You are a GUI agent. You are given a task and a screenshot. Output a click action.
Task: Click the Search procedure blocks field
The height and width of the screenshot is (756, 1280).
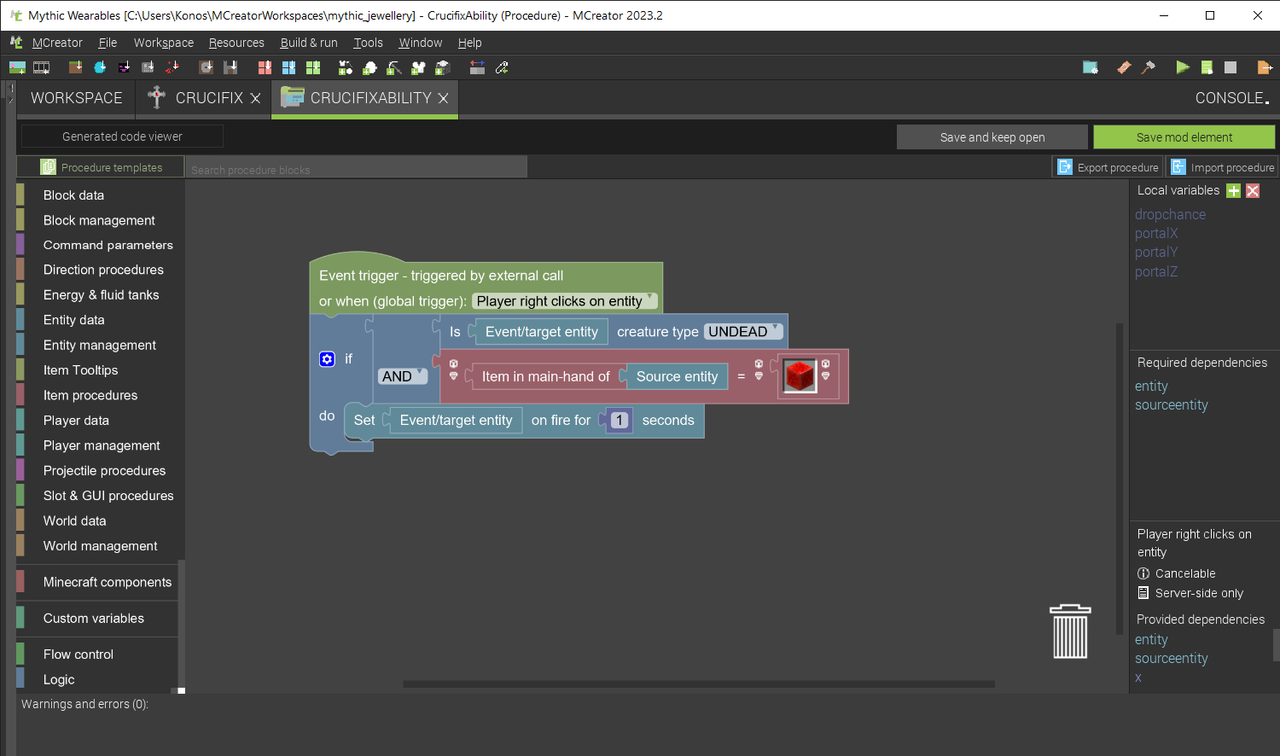click(356, 168)
